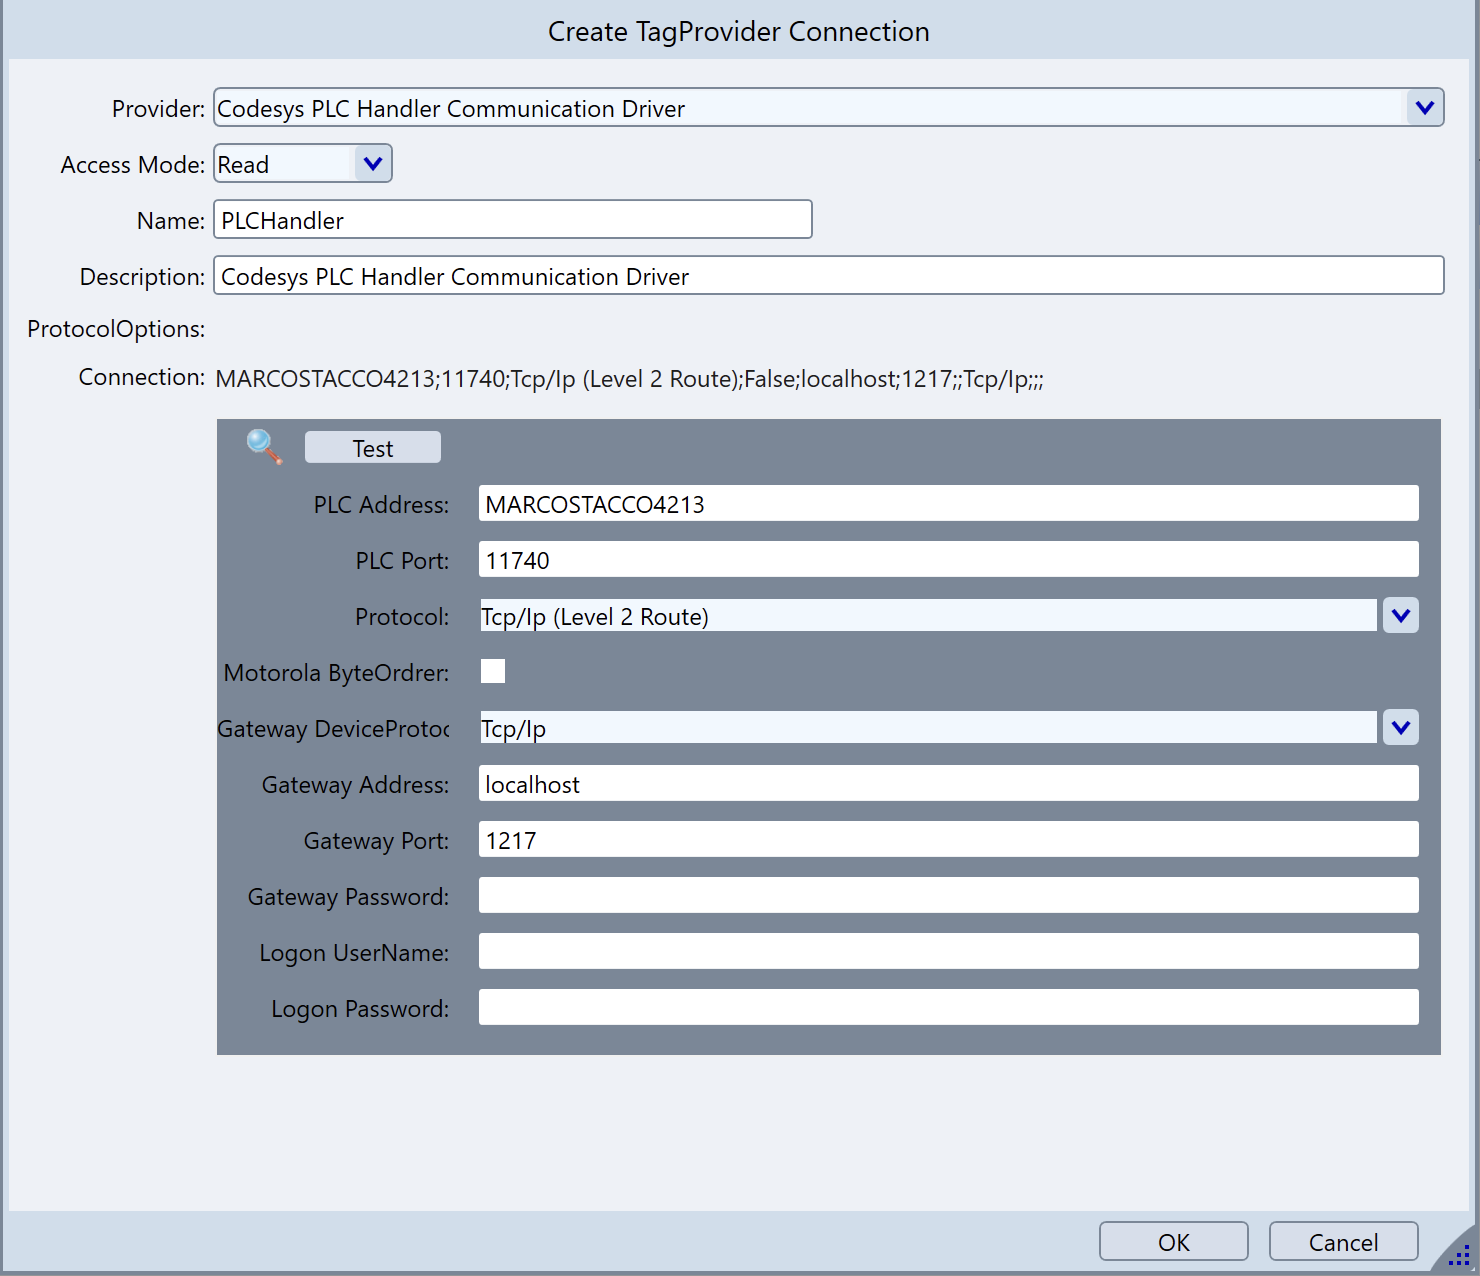The height and width of the screenshot is (1276, 1480).
Task: Click the Gateway Address field with localhost
Action: tap(948, 784)
